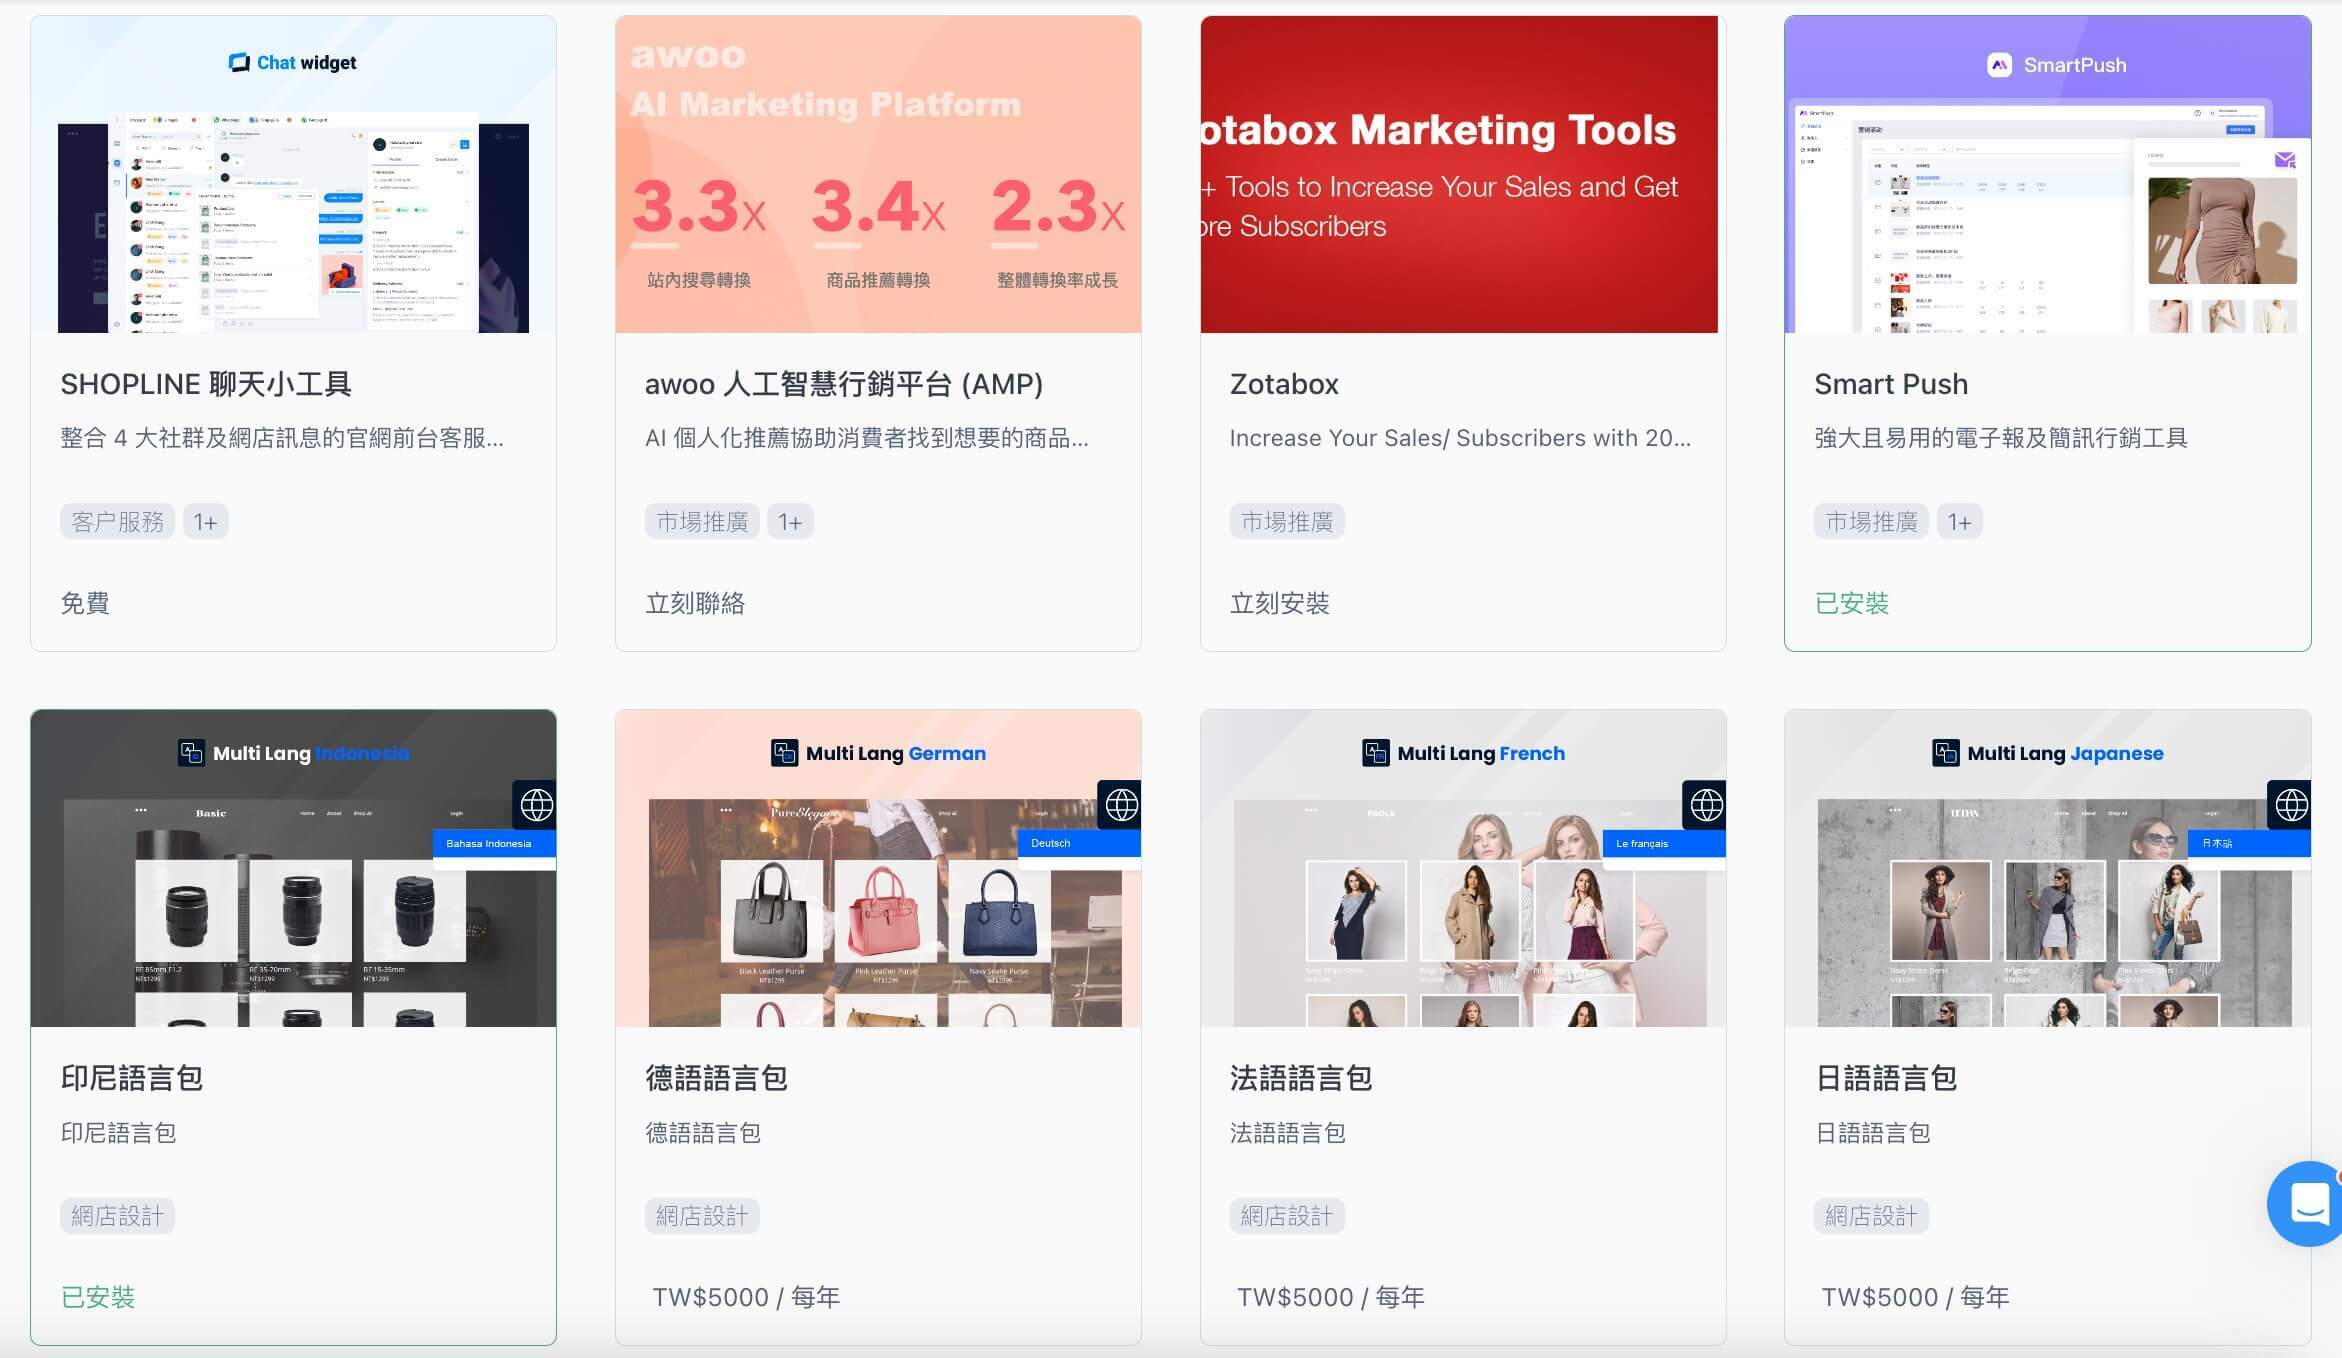Select the 客户服務 category tag
The image size is (2342, 1358).
coord(117,520)
